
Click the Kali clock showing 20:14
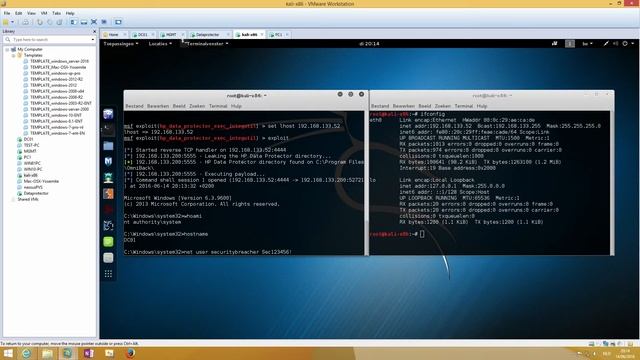point(369,44)
